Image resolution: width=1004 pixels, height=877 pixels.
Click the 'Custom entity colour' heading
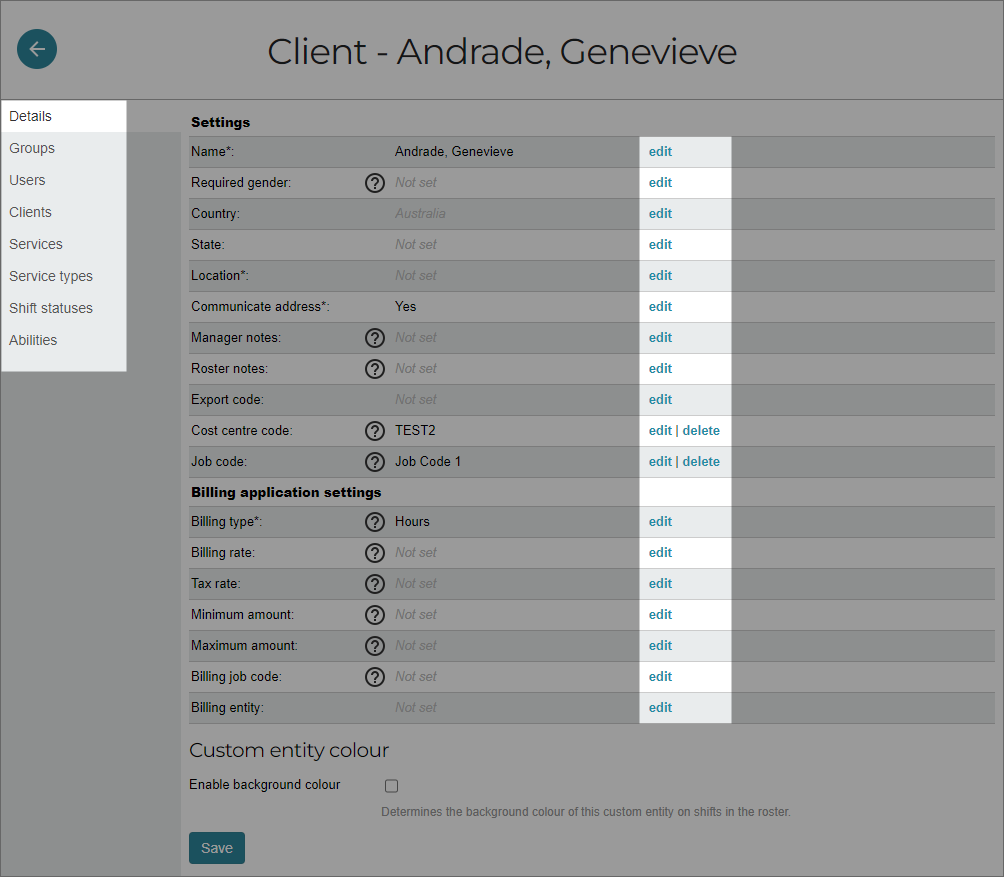click(x=289, y=750)
